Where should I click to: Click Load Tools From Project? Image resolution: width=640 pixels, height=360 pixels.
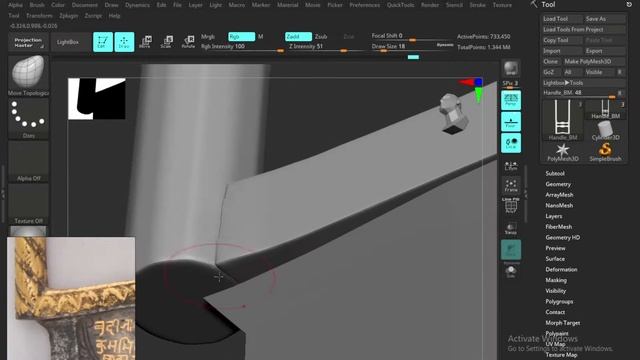pos(584,29)
